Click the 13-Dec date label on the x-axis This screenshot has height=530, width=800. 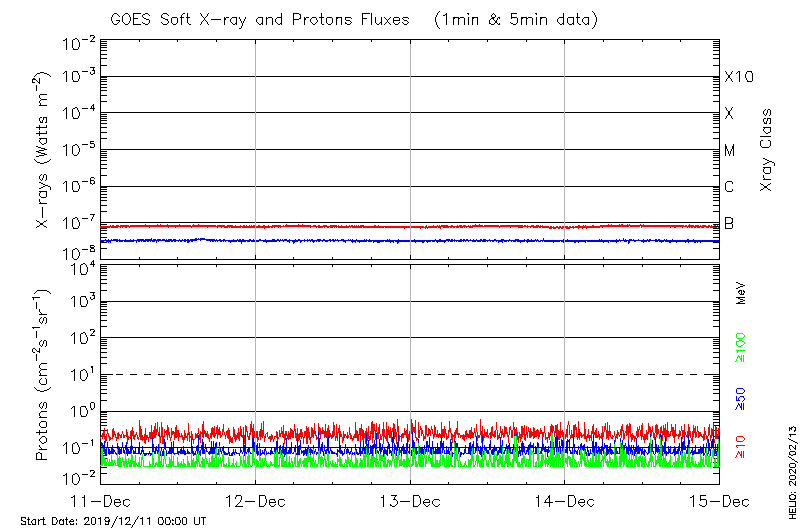(410, 500)
